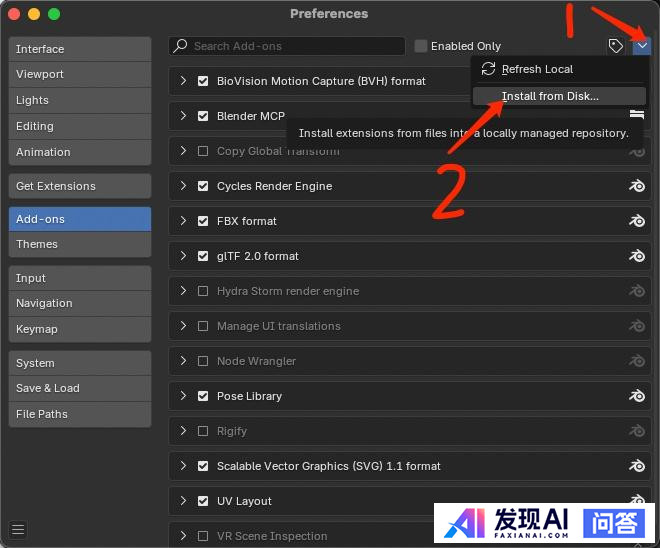Toggle the Enabled Only checkbox
Viewport: 660px width, 548px height.
(421, 46)
